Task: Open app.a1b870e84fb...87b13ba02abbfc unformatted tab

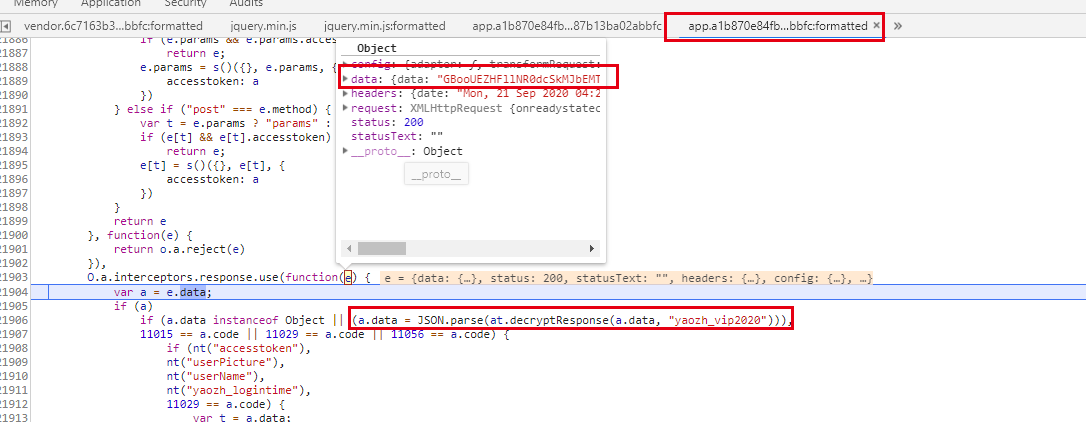Action: [x=567, y=26]
